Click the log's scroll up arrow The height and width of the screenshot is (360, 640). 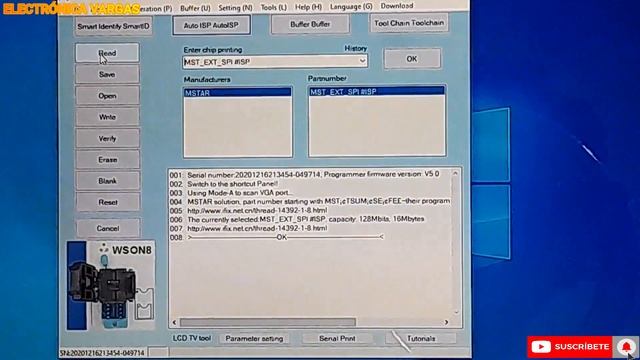click(x=455, y=173)
